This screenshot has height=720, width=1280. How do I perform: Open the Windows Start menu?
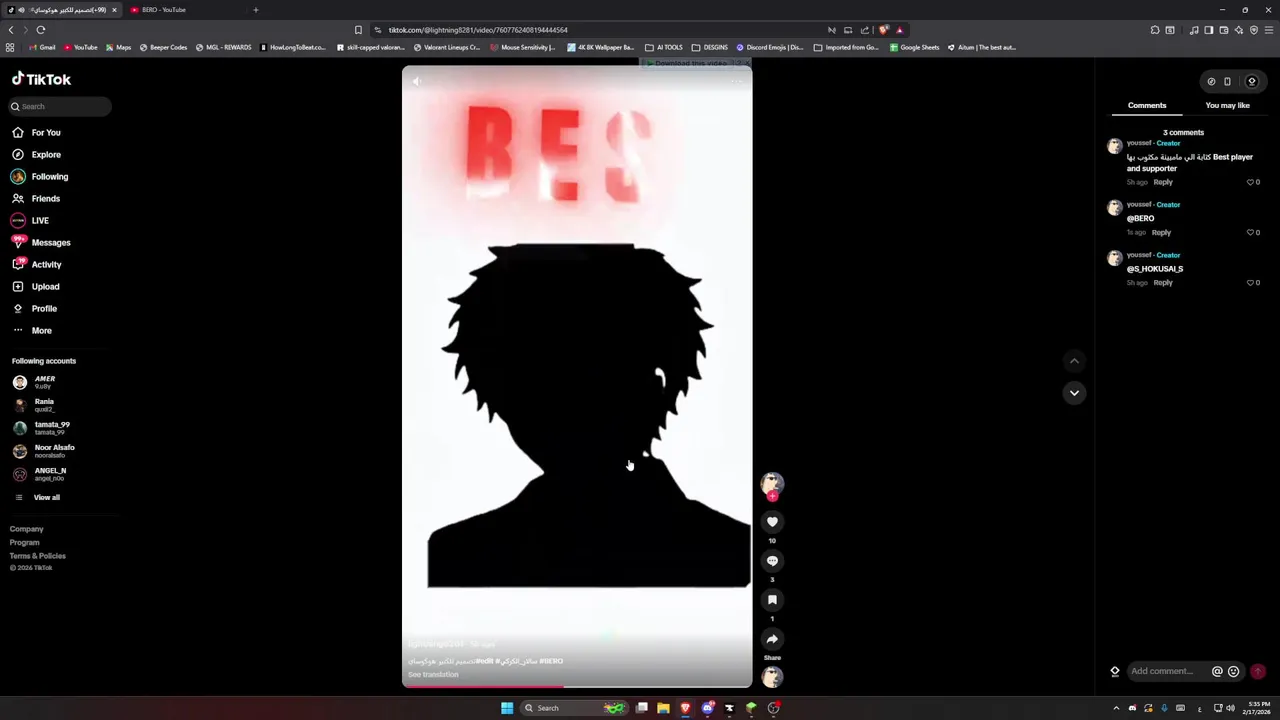pos(507,708)
